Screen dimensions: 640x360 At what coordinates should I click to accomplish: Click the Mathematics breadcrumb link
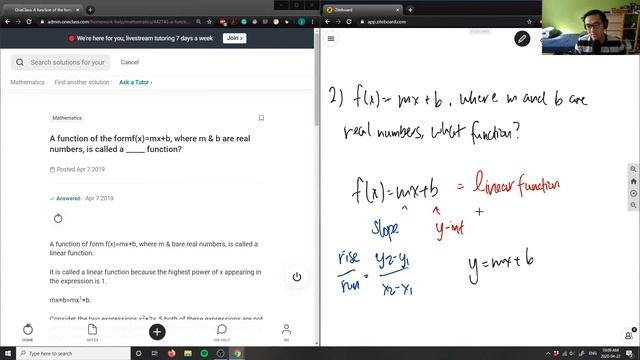[x=27, y=82]
